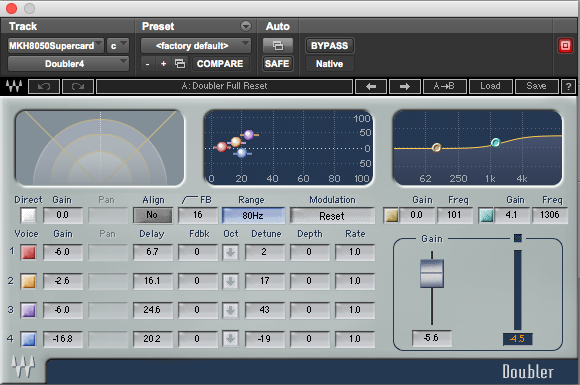
Task: Click the Native format button
Action: point(330,64)
